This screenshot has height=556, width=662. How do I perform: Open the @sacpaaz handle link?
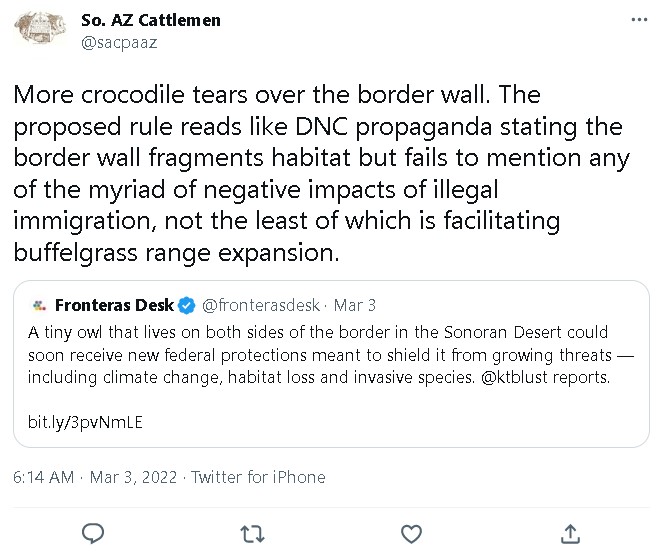(118, 42)
